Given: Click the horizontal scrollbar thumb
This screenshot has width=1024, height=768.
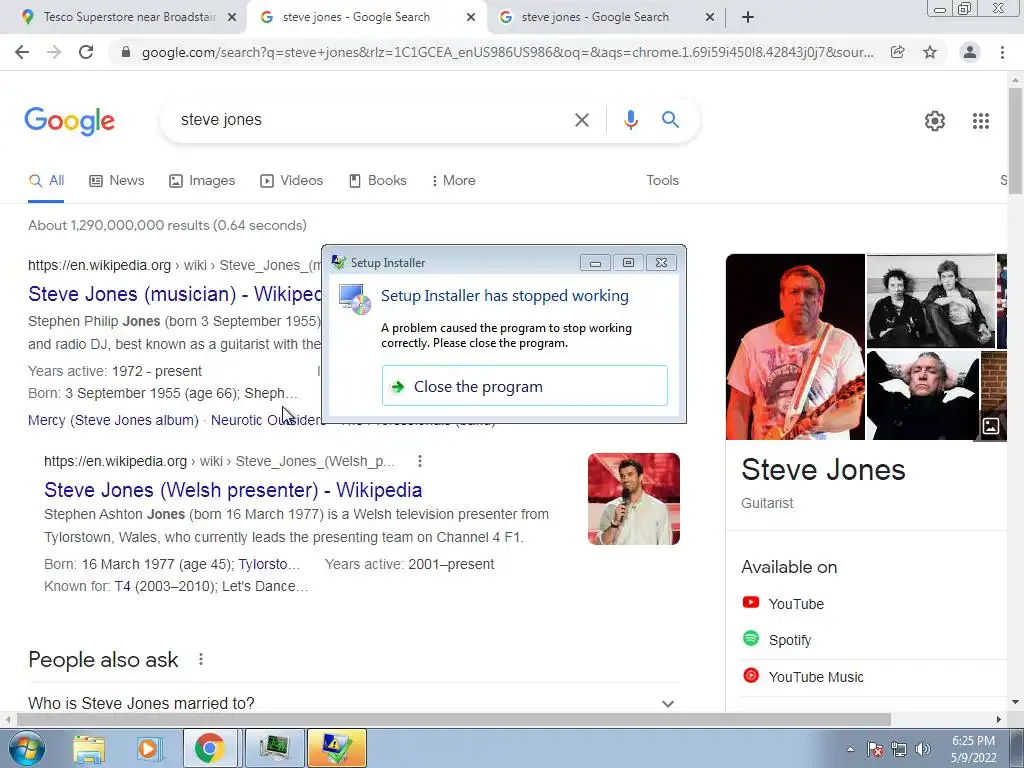Looking at the screenshot, I should [454, 719].
